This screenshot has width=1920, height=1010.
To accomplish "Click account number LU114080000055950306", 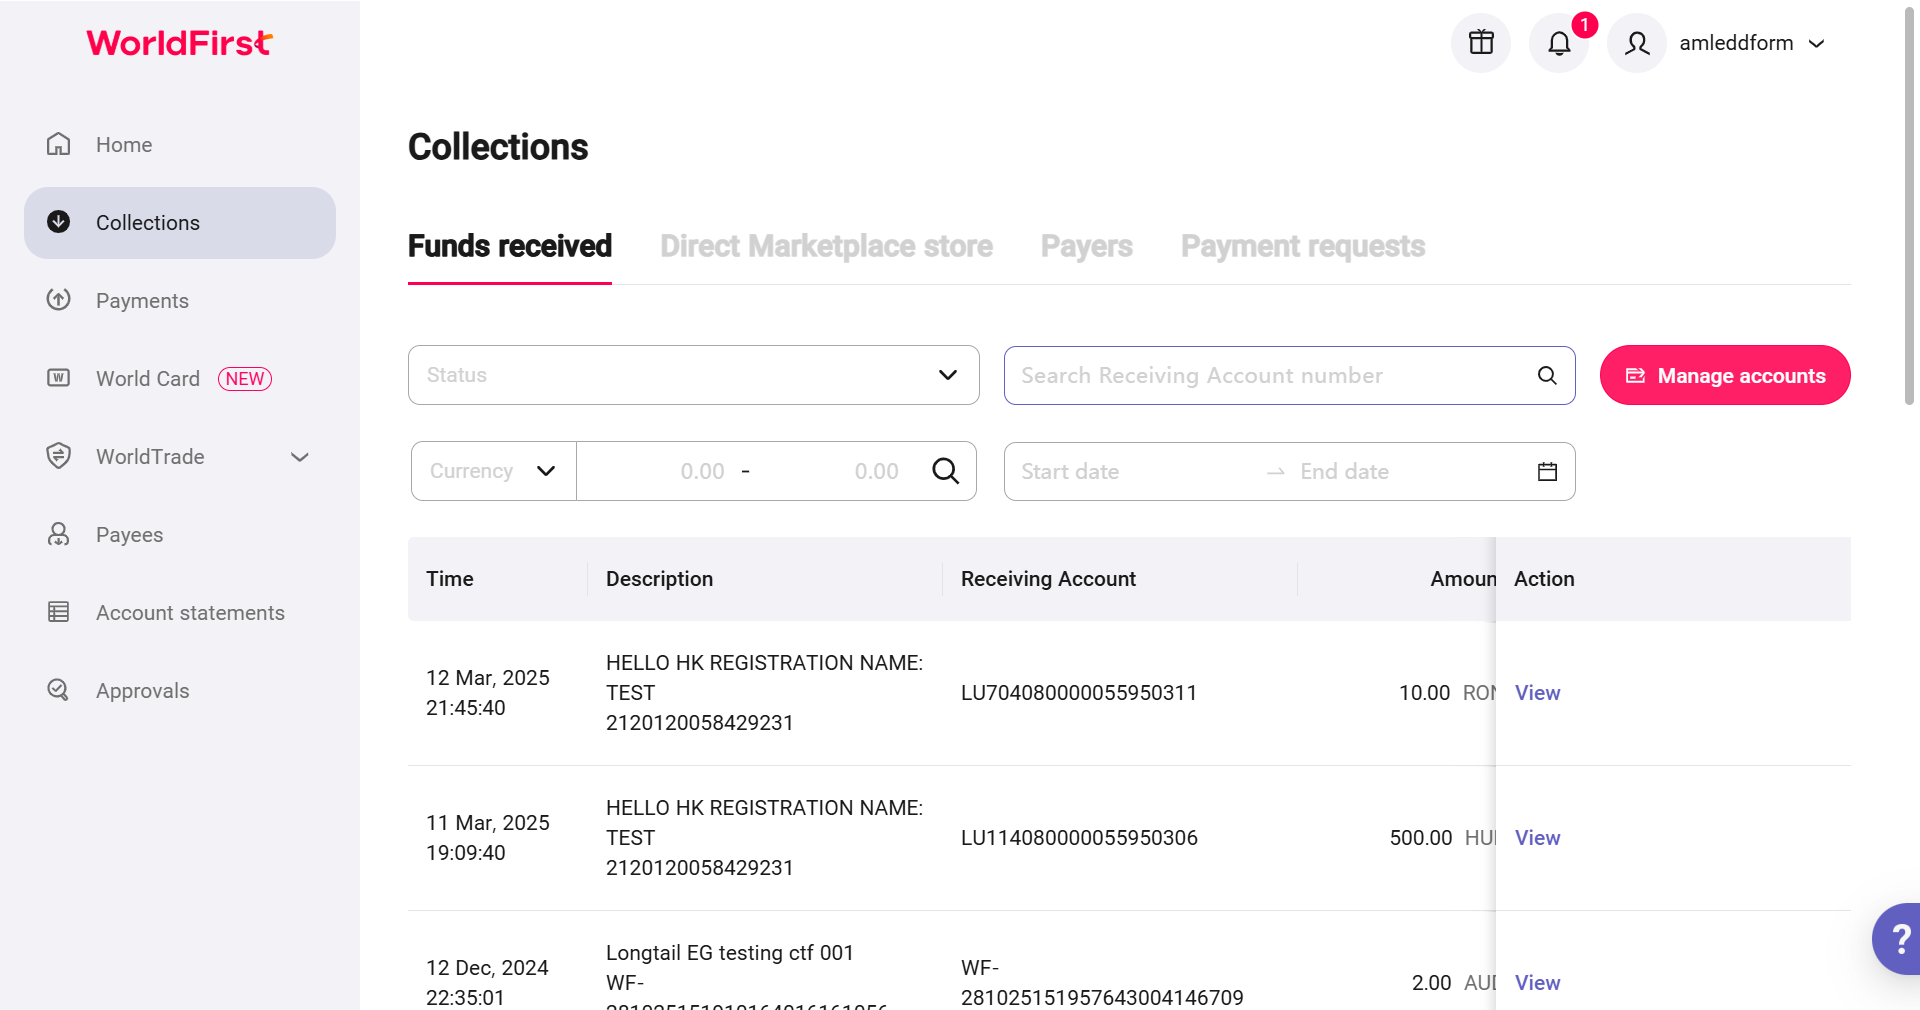I will [1079, 838].
